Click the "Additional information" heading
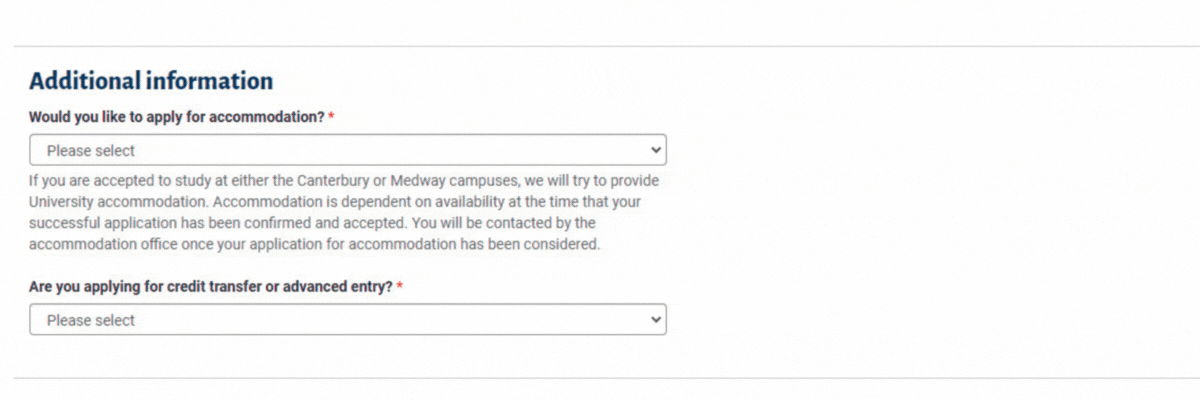 point(151,81)
